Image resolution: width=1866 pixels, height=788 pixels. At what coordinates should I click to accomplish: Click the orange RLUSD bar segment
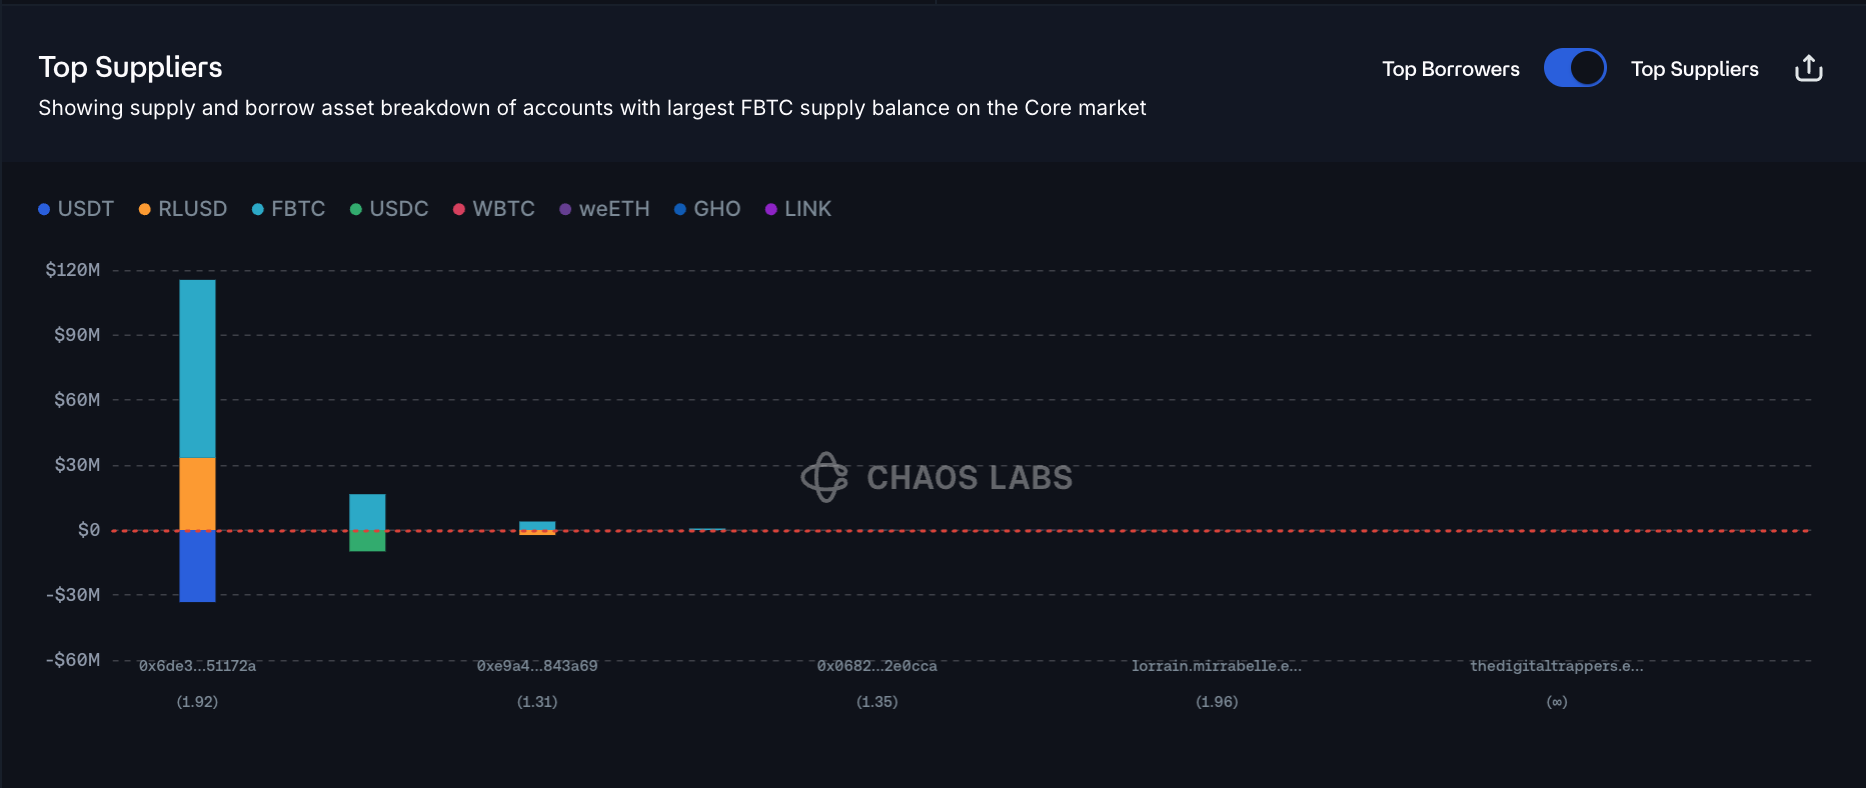click(197, 493)
